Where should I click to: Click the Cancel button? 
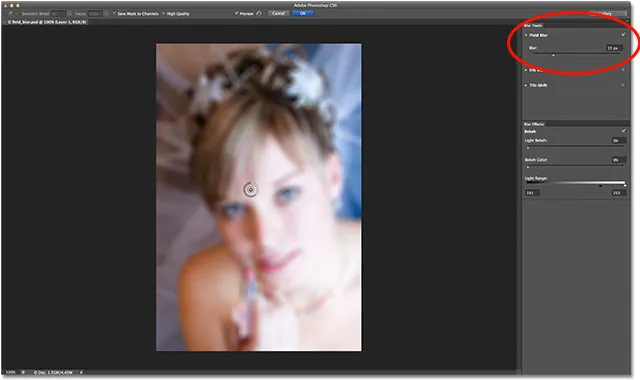[x=278, y=13]
